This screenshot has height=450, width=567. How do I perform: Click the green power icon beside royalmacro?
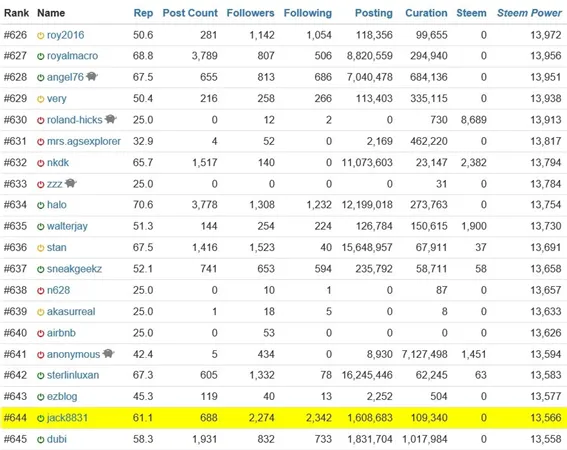pos(40,56)
